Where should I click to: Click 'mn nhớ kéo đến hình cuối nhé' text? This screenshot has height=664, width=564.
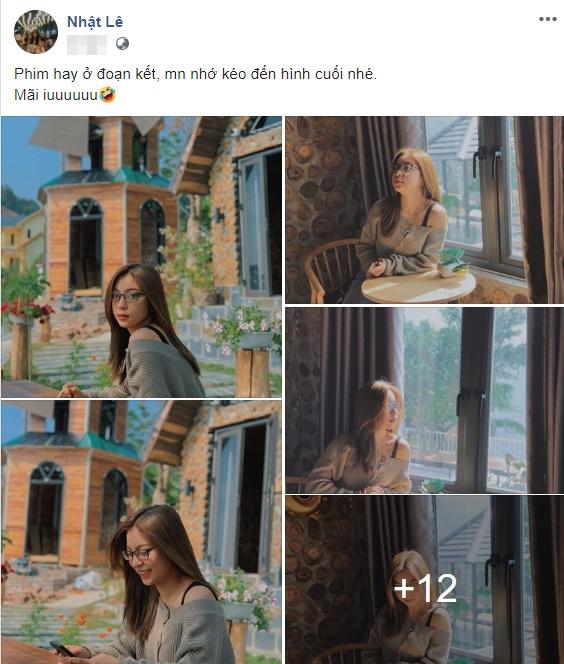[x=270, y=74]
